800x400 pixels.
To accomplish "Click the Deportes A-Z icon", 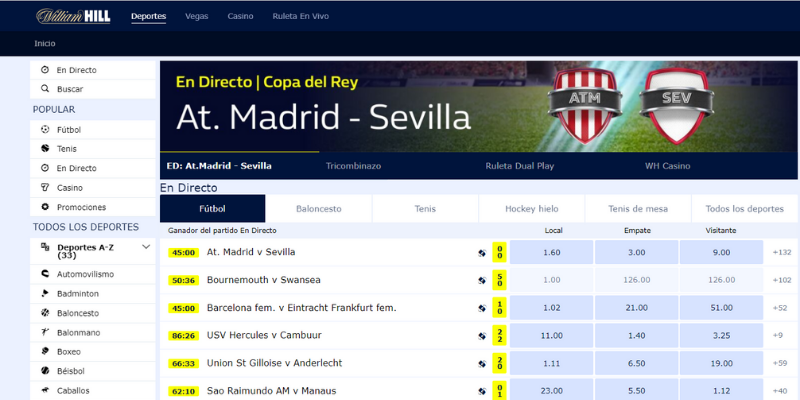I will (x=45, y=247).
